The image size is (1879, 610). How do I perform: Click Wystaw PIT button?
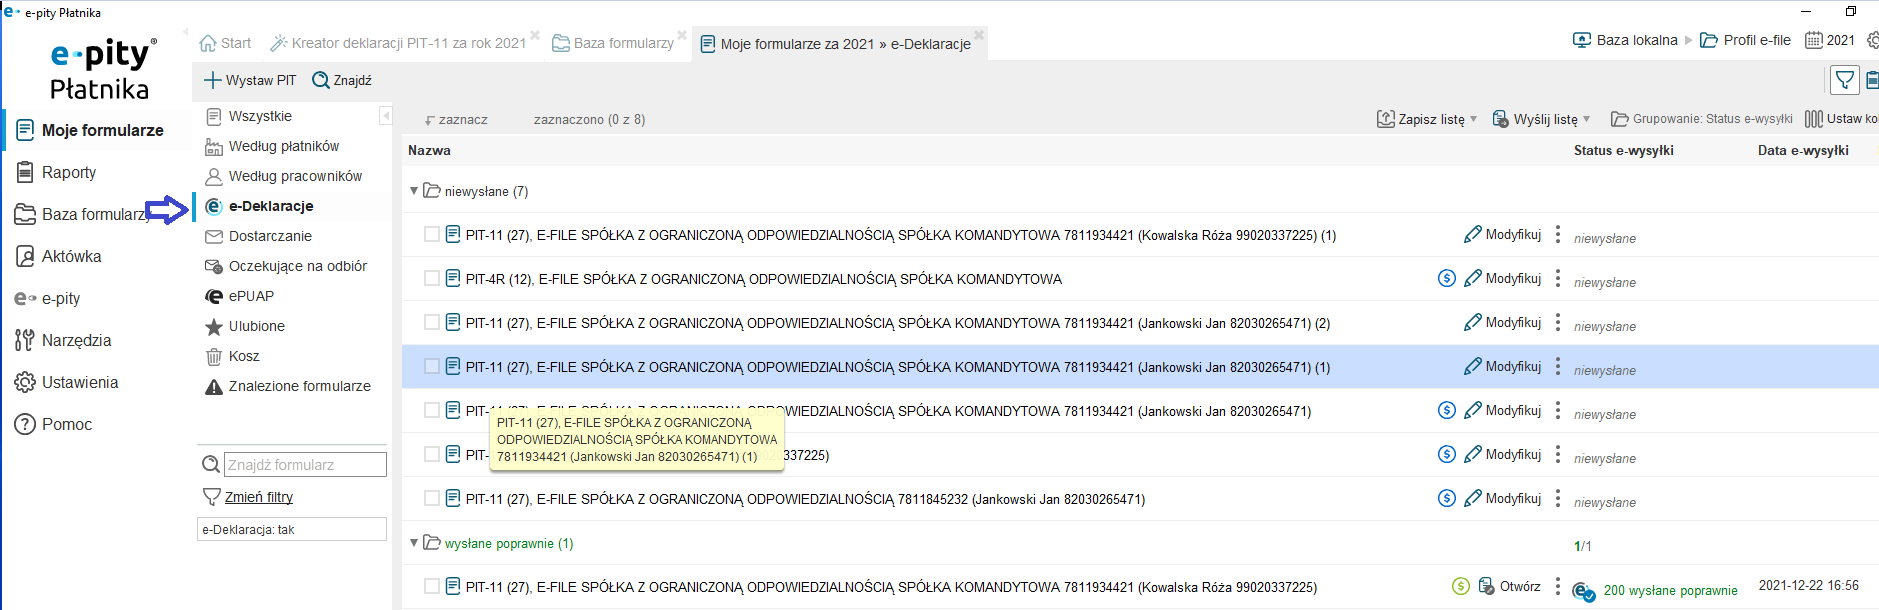pyautogui.click(x=250, y=80)
